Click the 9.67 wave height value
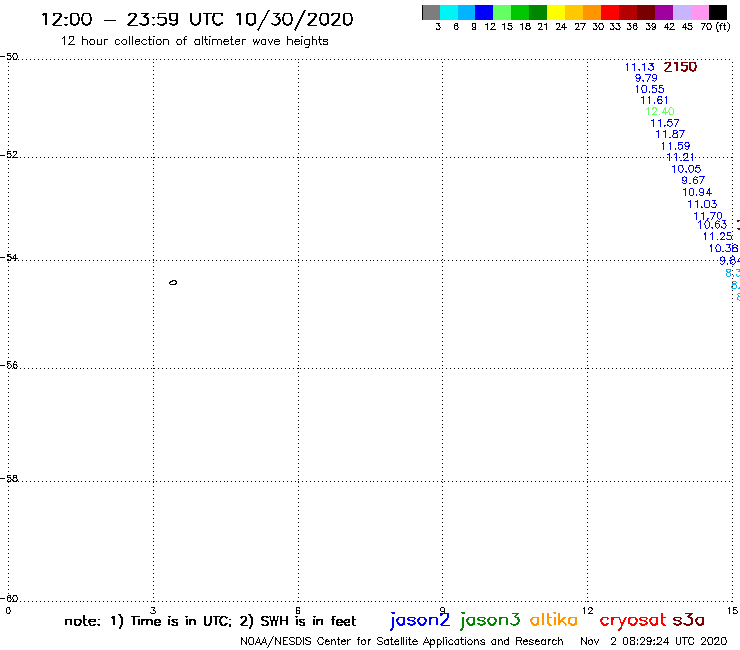740x650 pixels. click(693, 180)
